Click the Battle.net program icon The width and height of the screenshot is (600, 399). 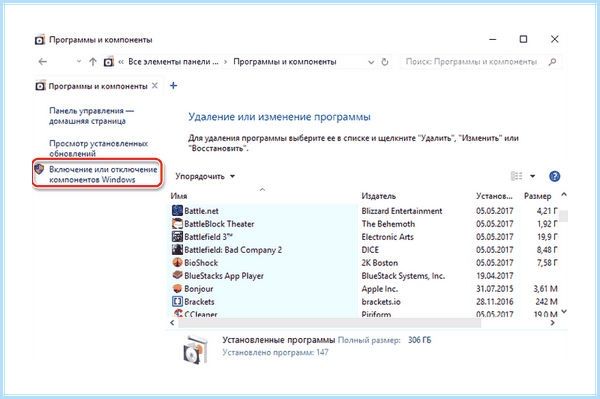click(x=177, y=211)
